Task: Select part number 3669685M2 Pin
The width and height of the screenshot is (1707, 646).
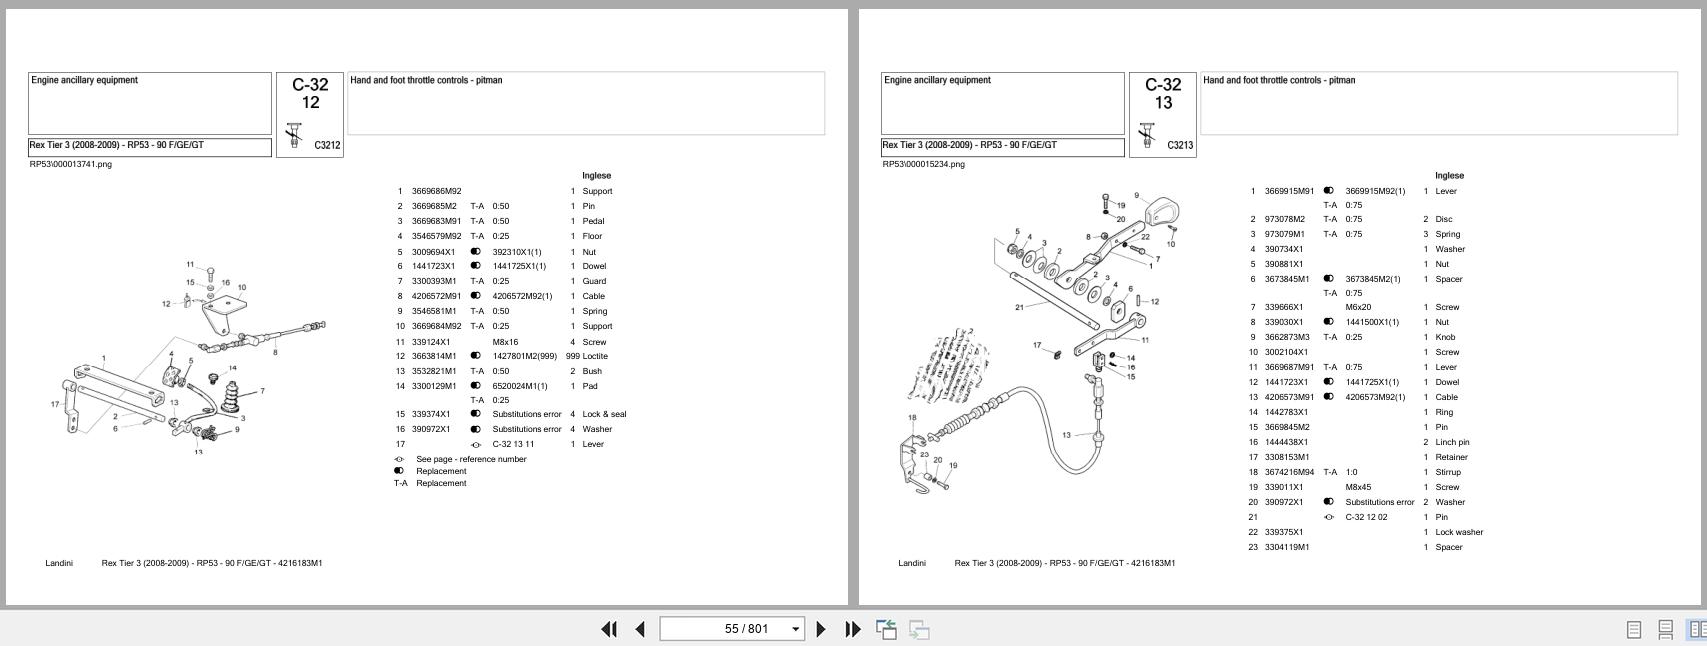Action: [434, 206]
